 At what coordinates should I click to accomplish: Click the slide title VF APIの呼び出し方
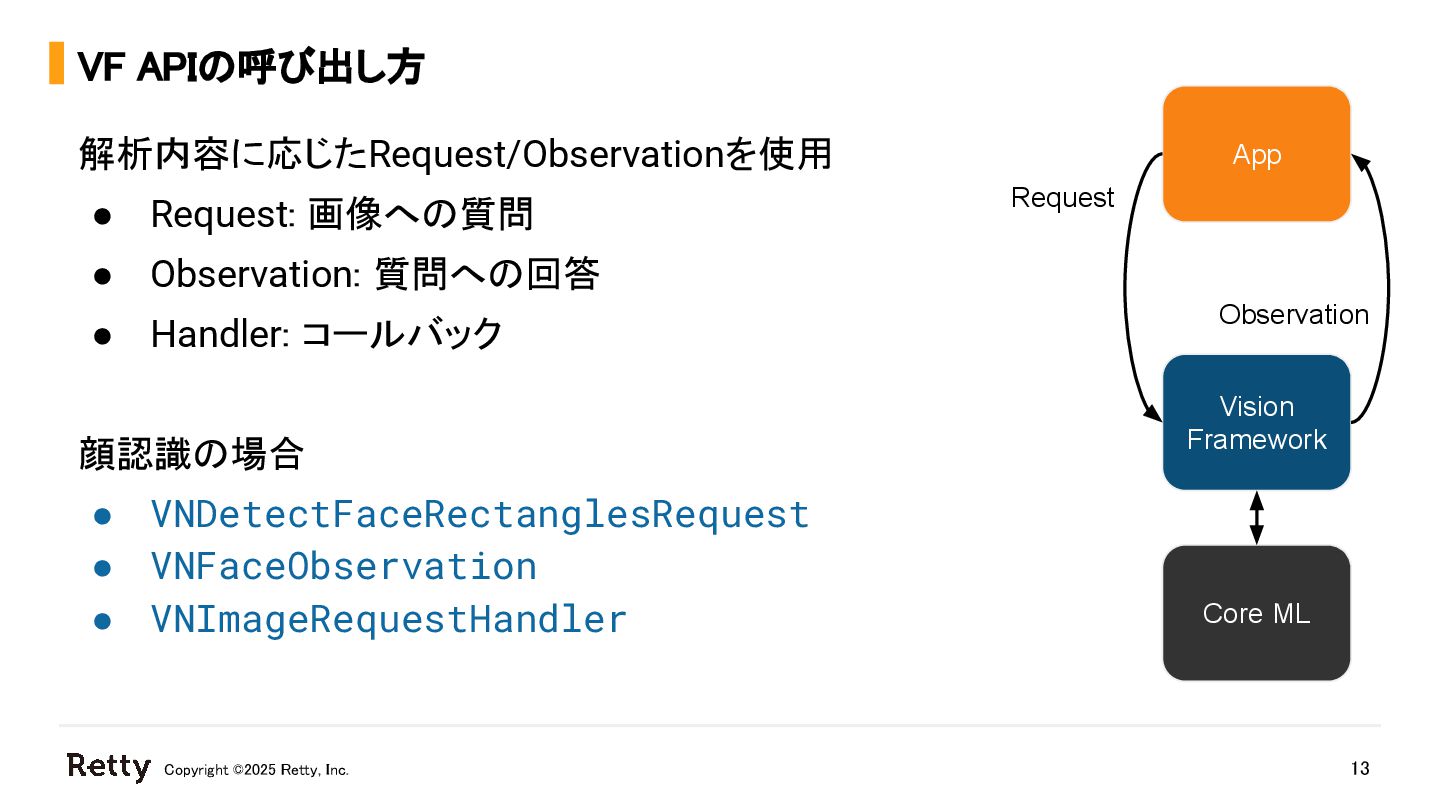coord(251,66)
